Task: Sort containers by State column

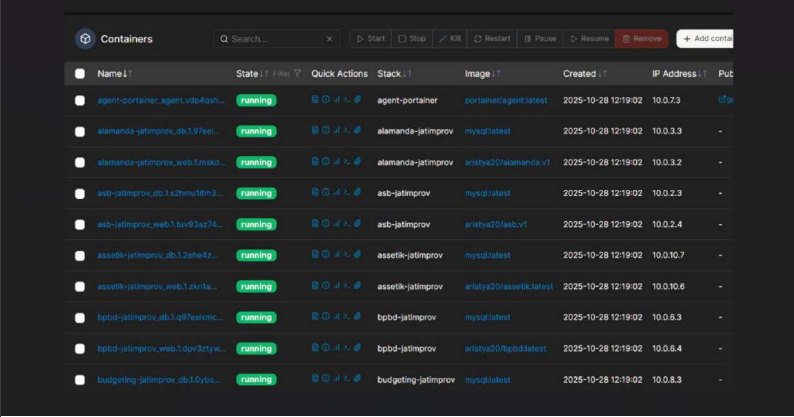Action: [x=252, y=73]
